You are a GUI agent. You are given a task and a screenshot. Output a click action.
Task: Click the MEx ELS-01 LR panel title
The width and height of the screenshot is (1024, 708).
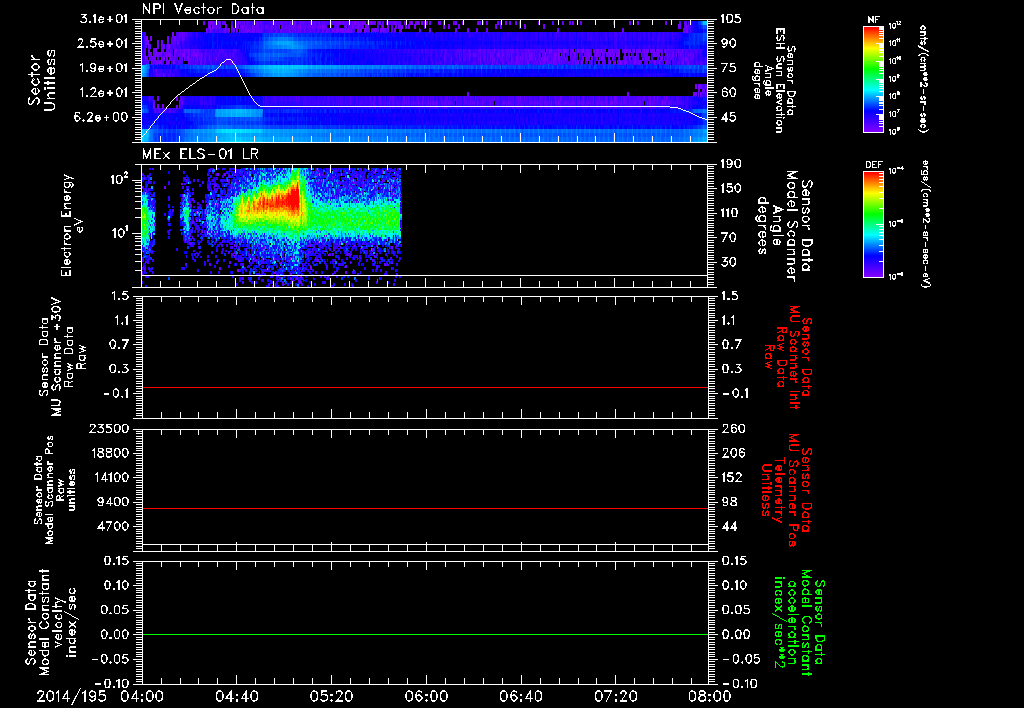[199, 154]
